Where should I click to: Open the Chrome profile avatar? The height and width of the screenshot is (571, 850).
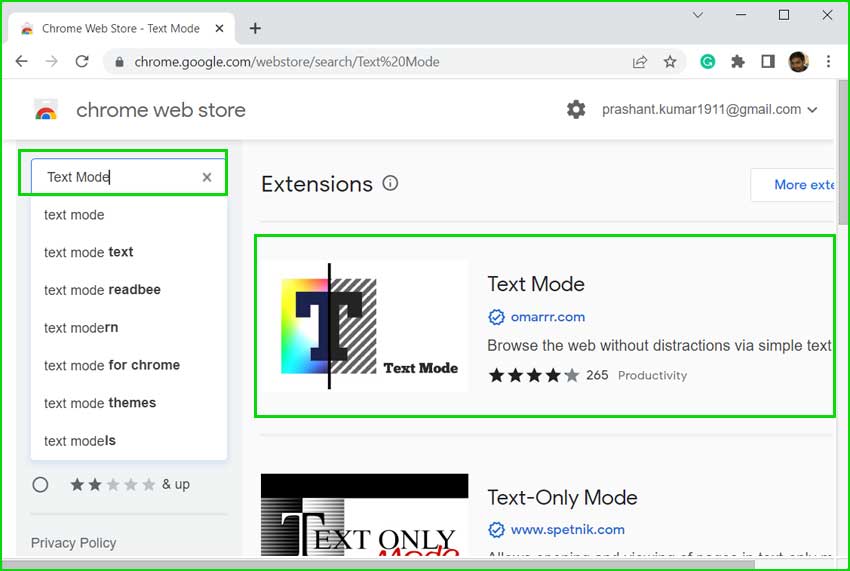[799, 62]
